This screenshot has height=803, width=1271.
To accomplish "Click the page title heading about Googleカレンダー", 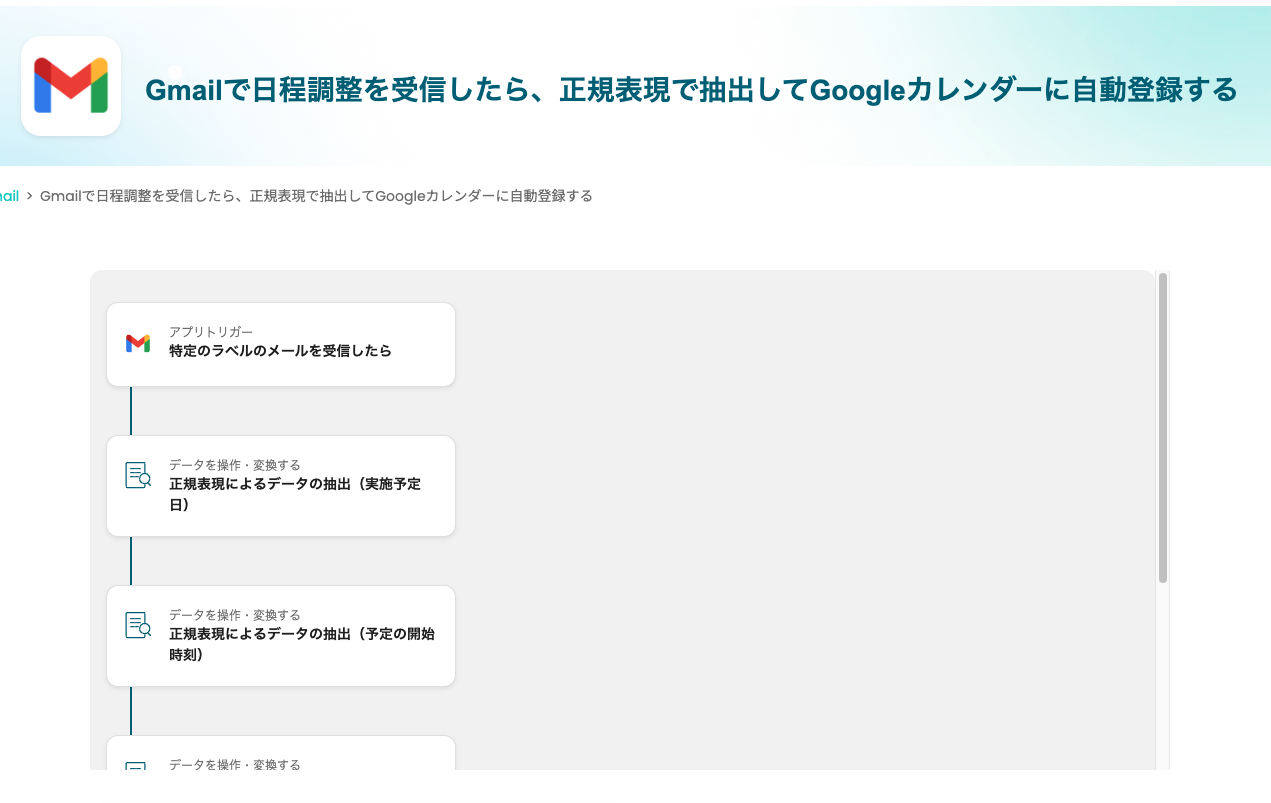I will 691,90.
